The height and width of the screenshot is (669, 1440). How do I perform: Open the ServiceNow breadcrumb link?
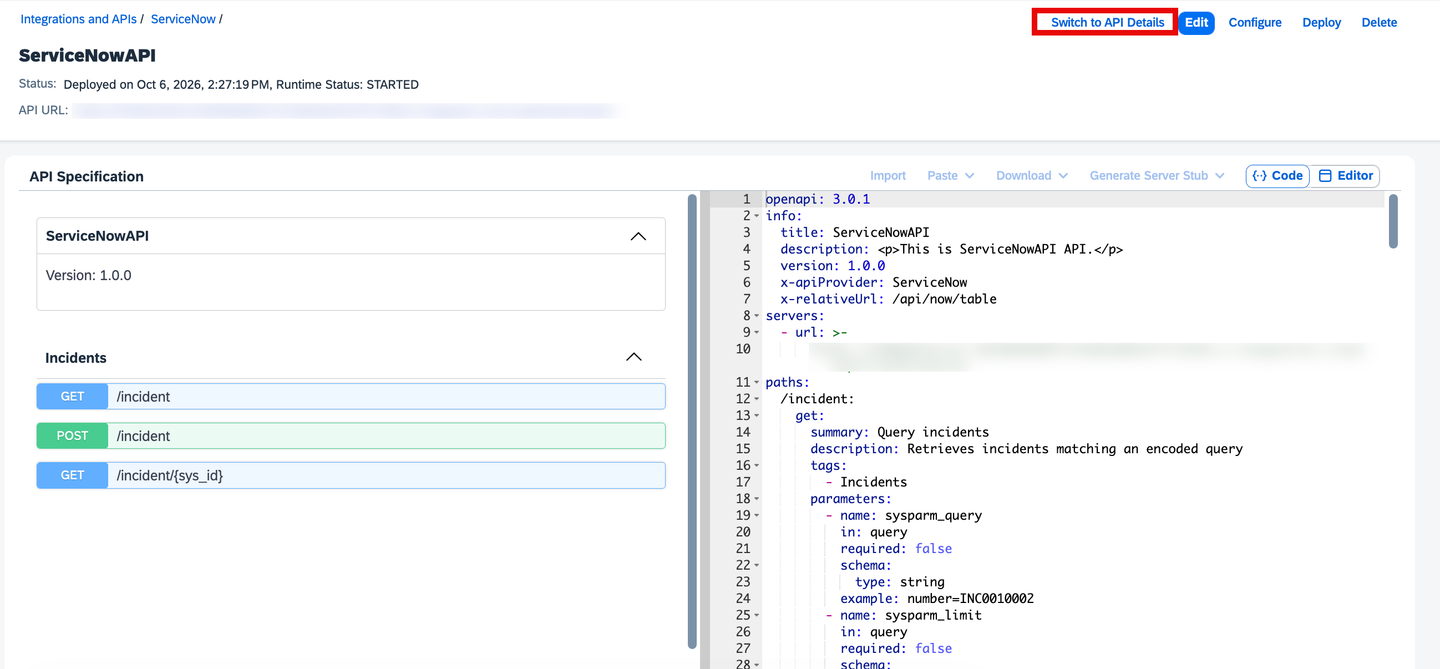183,19
